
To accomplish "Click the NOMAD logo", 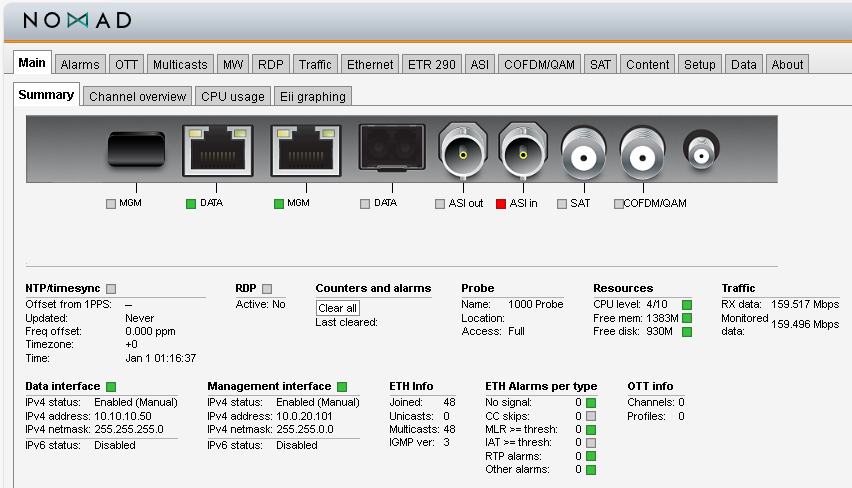I will (77, 21).
